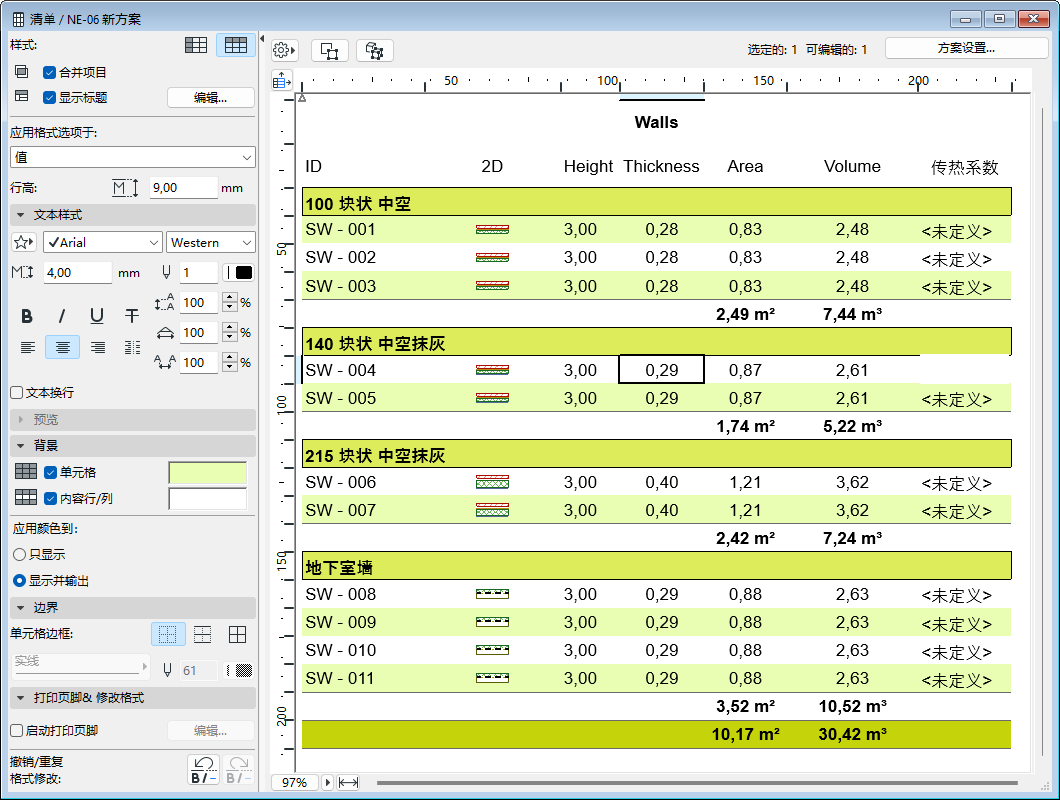Click the Bold text formatting icon

point(27,316)
